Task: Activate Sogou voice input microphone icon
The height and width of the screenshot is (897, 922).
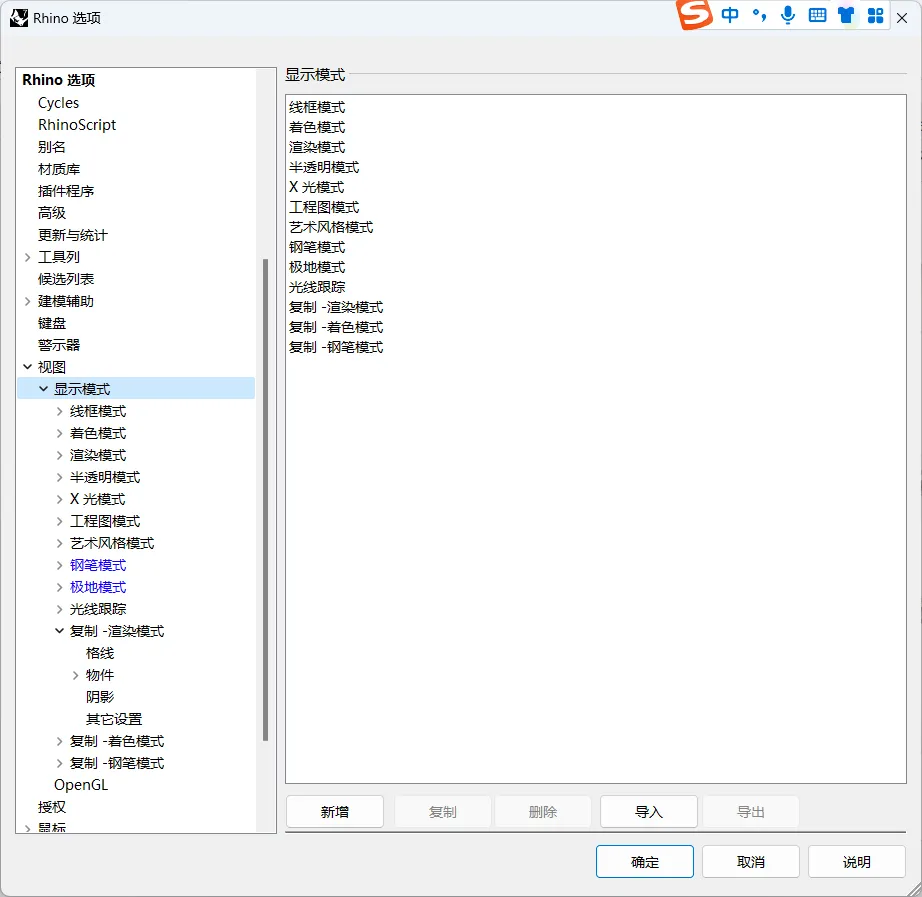Action: pyautogui.click(x=788, y=15)
